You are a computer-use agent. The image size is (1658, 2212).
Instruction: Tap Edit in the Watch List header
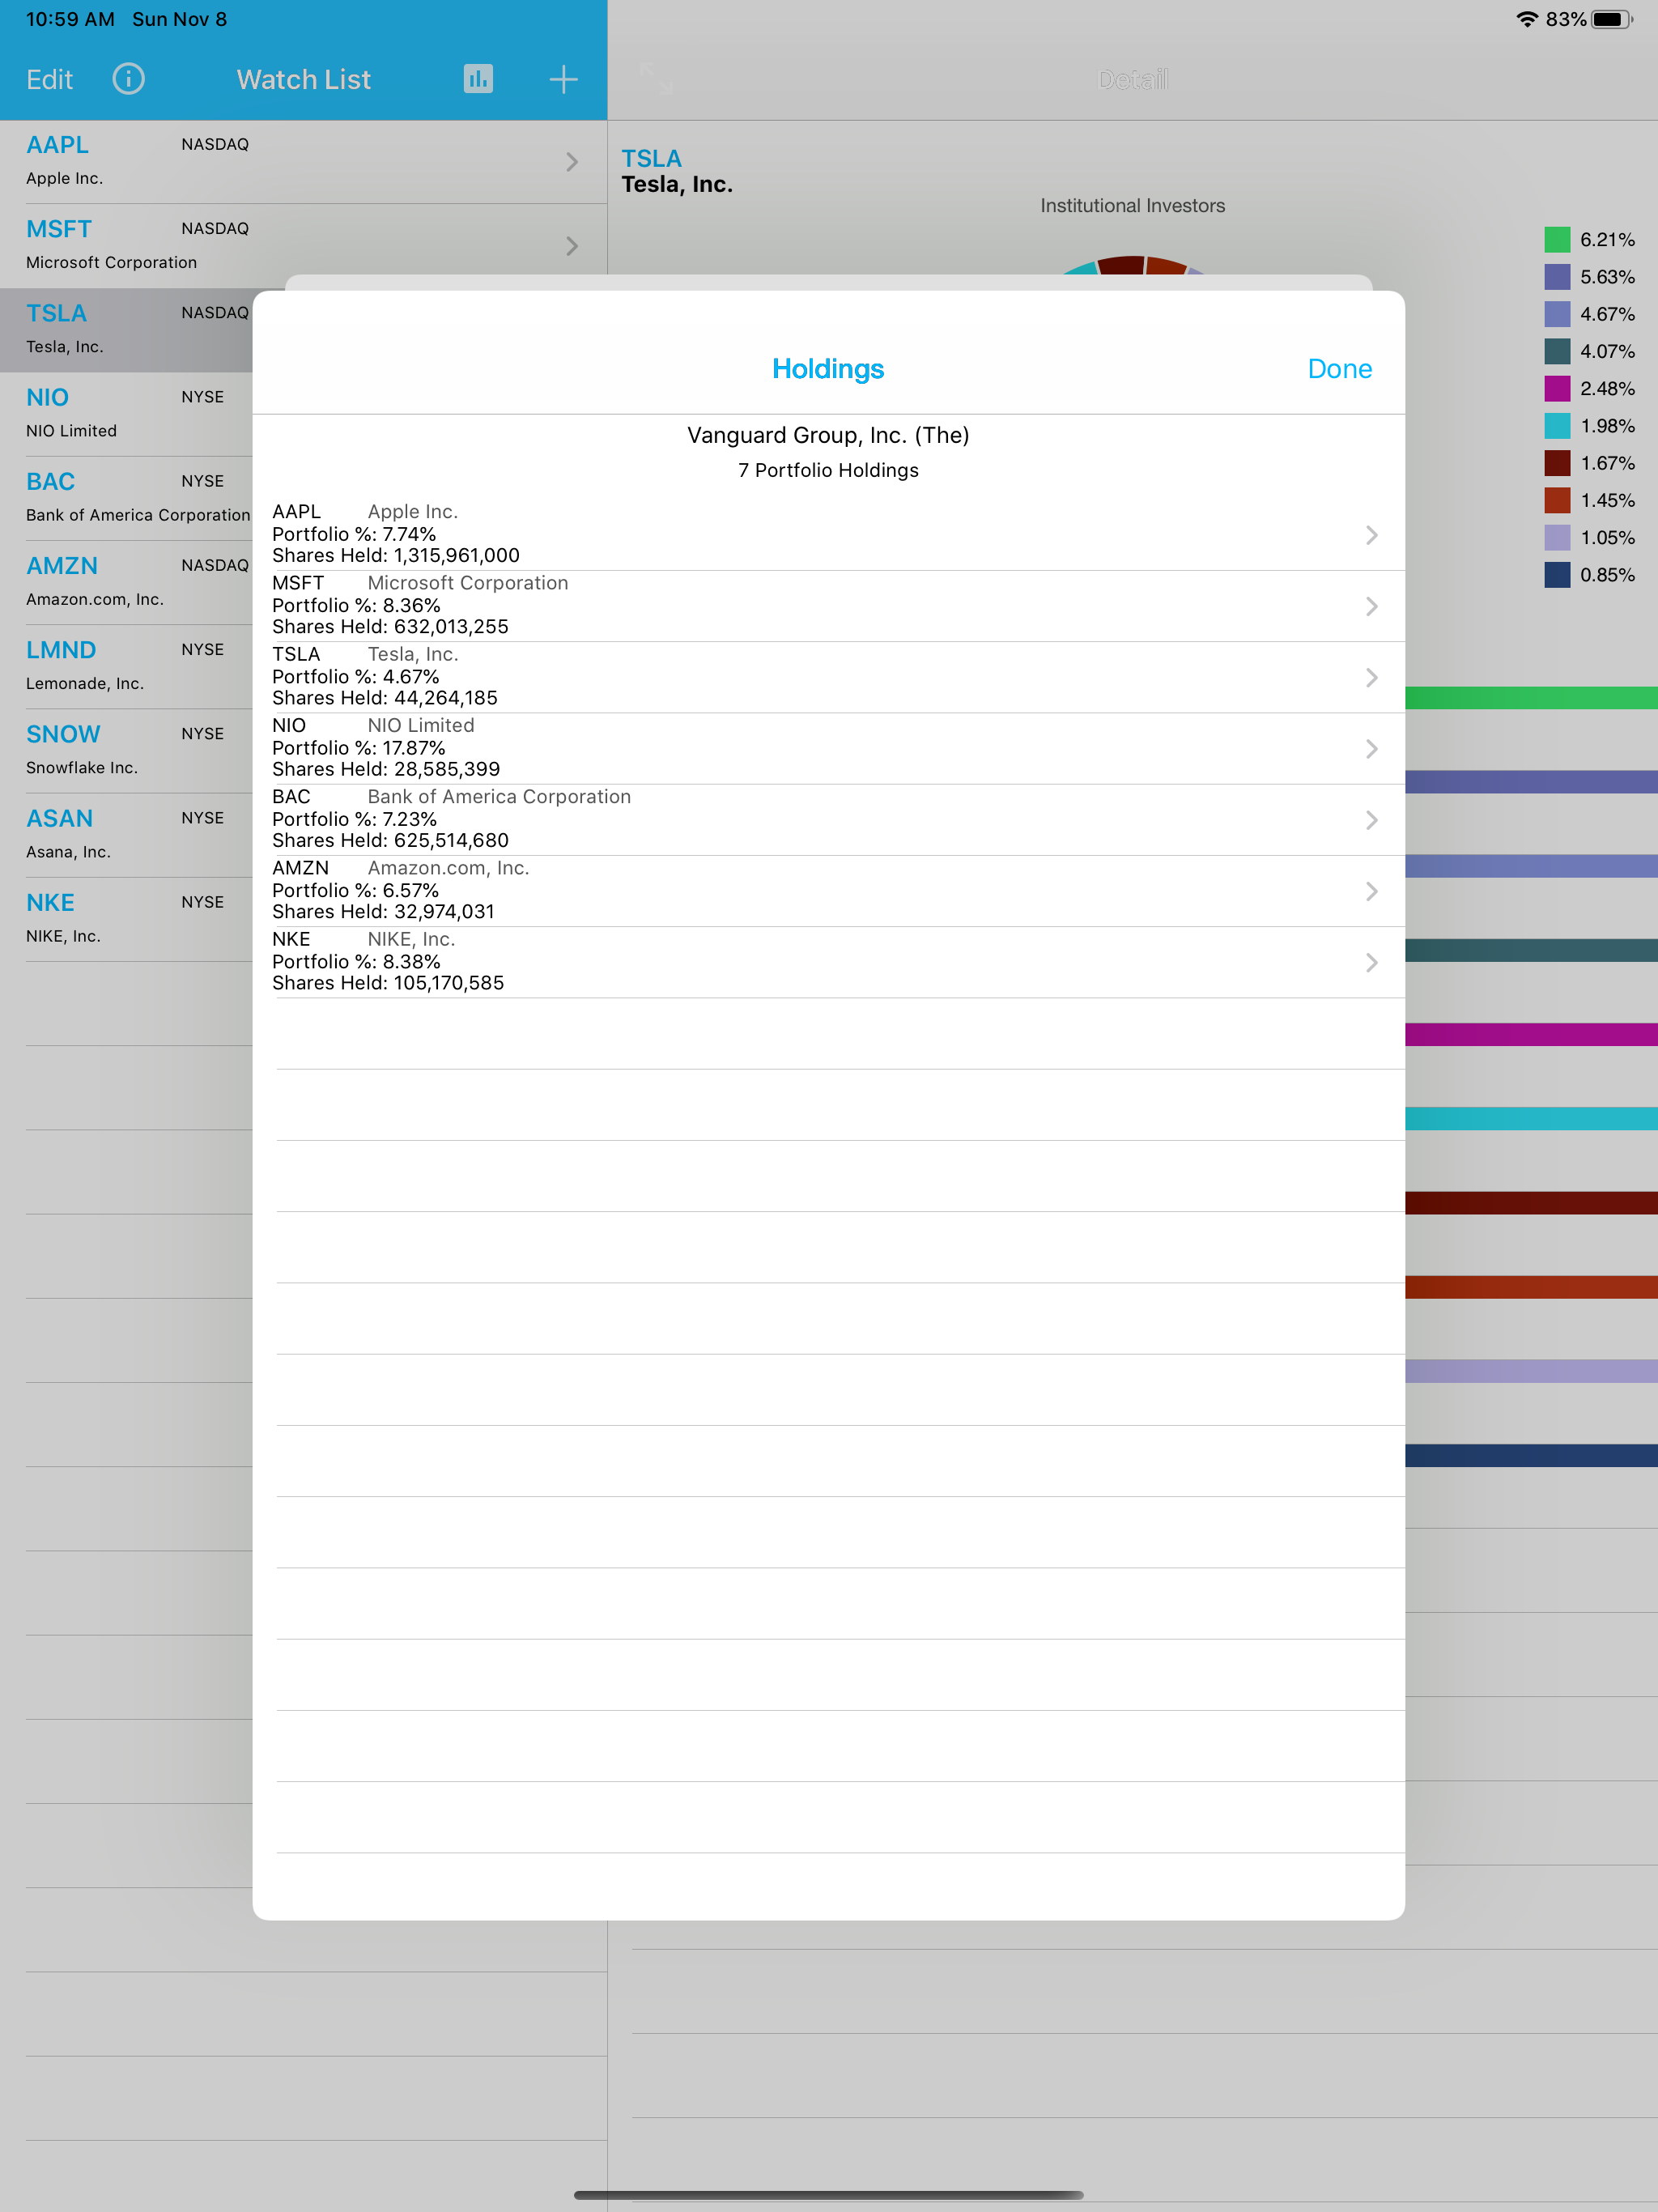click(x=50, y=79)
